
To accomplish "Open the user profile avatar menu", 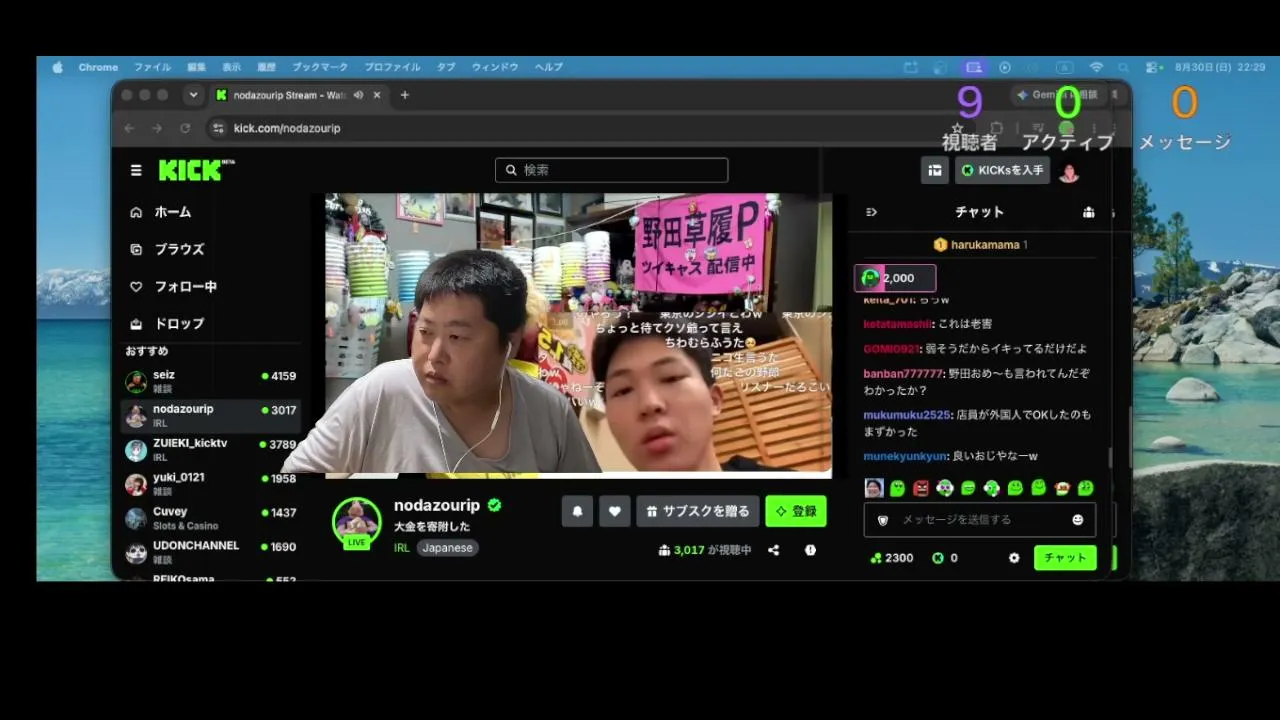I will point(1069,172).
